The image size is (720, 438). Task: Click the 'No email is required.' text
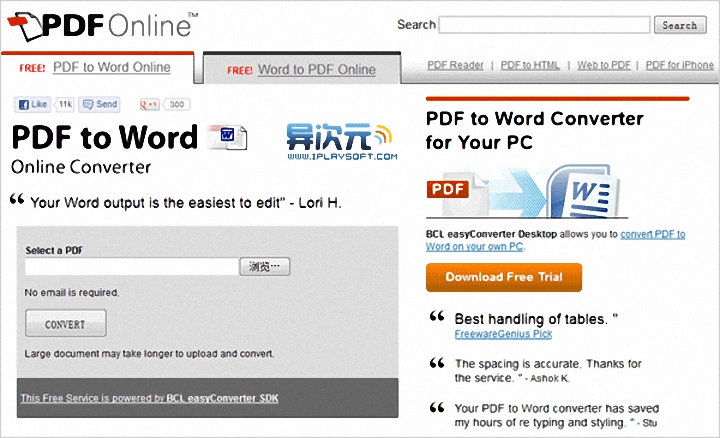click(72, 292)
